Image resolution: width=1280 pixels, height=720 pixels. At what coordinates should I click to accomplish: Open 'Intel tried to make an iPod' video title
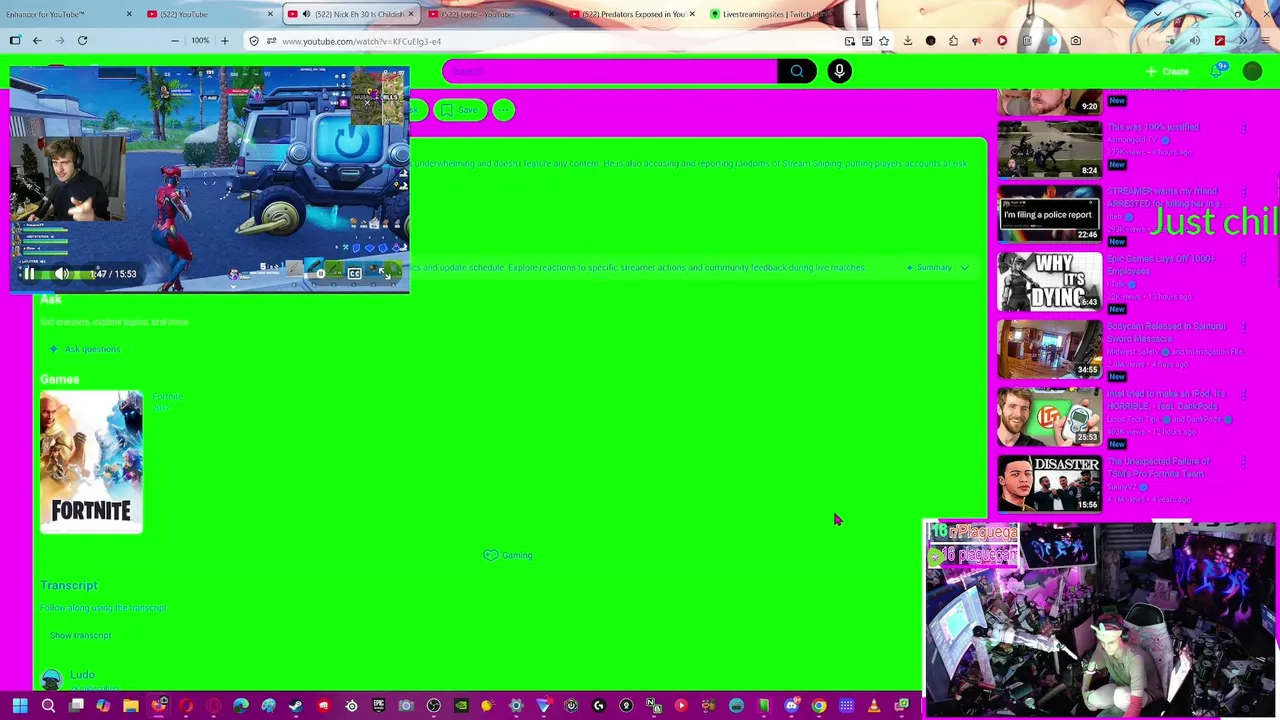(1166, 400)
